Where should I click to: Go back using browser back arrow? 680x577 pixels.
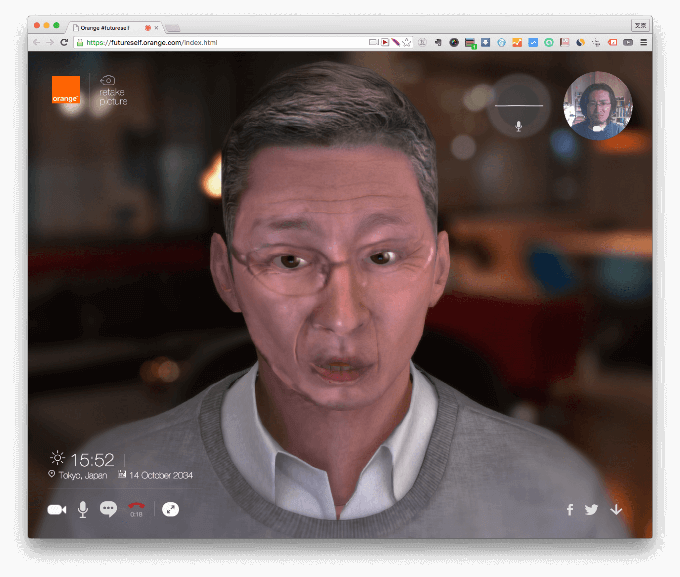click(37, 43)
